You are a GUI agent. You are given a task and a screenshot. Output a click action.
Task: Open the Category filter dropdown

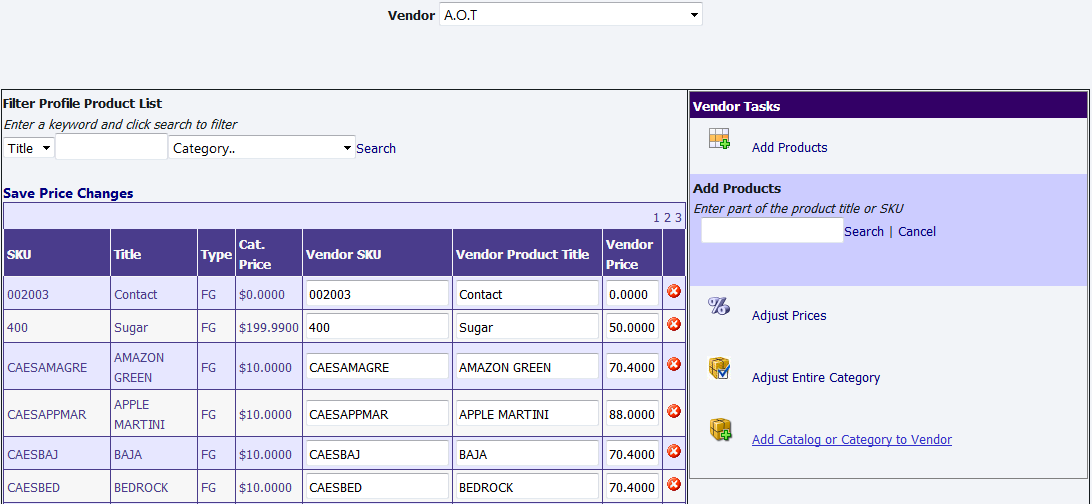point(262,148)
